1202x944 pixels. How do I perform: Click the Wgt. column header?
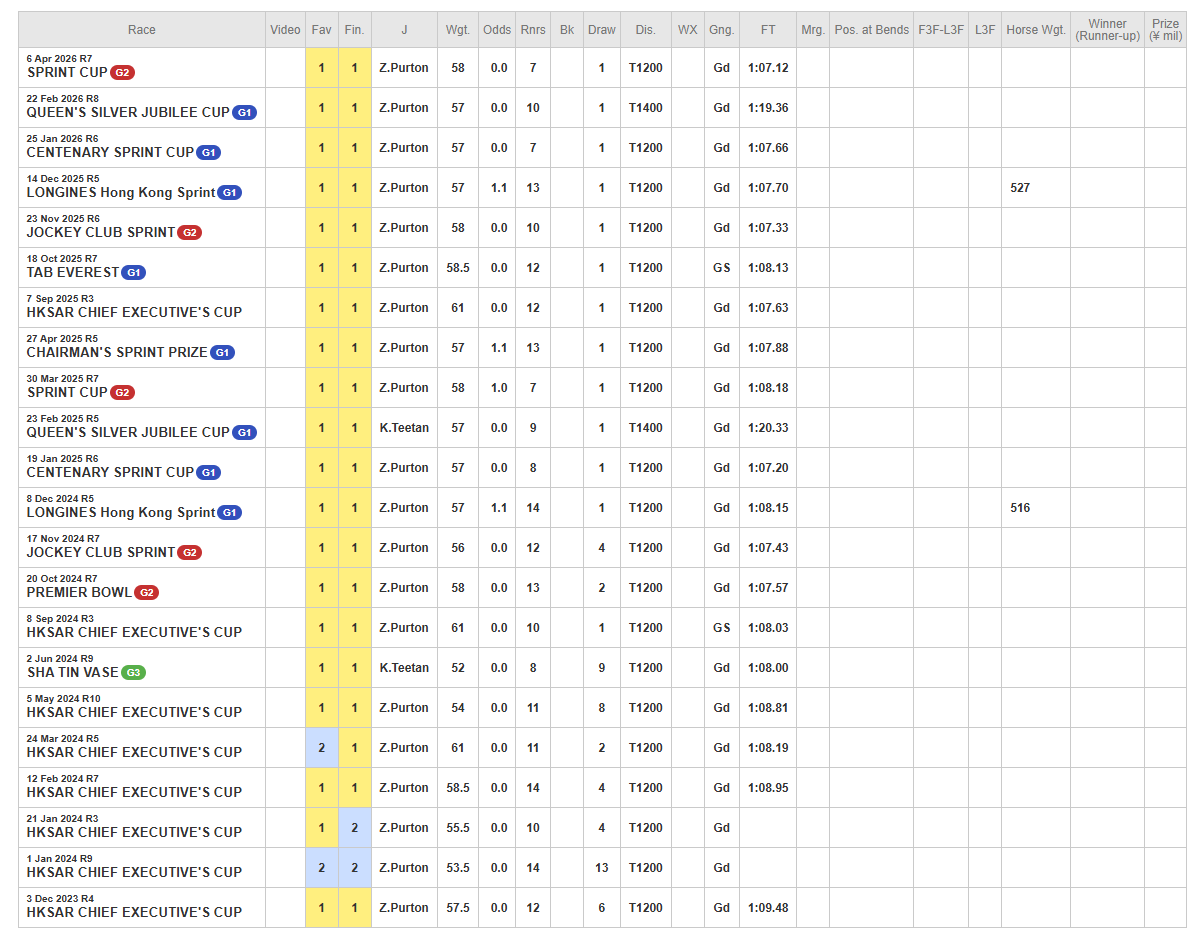point(458,30)
